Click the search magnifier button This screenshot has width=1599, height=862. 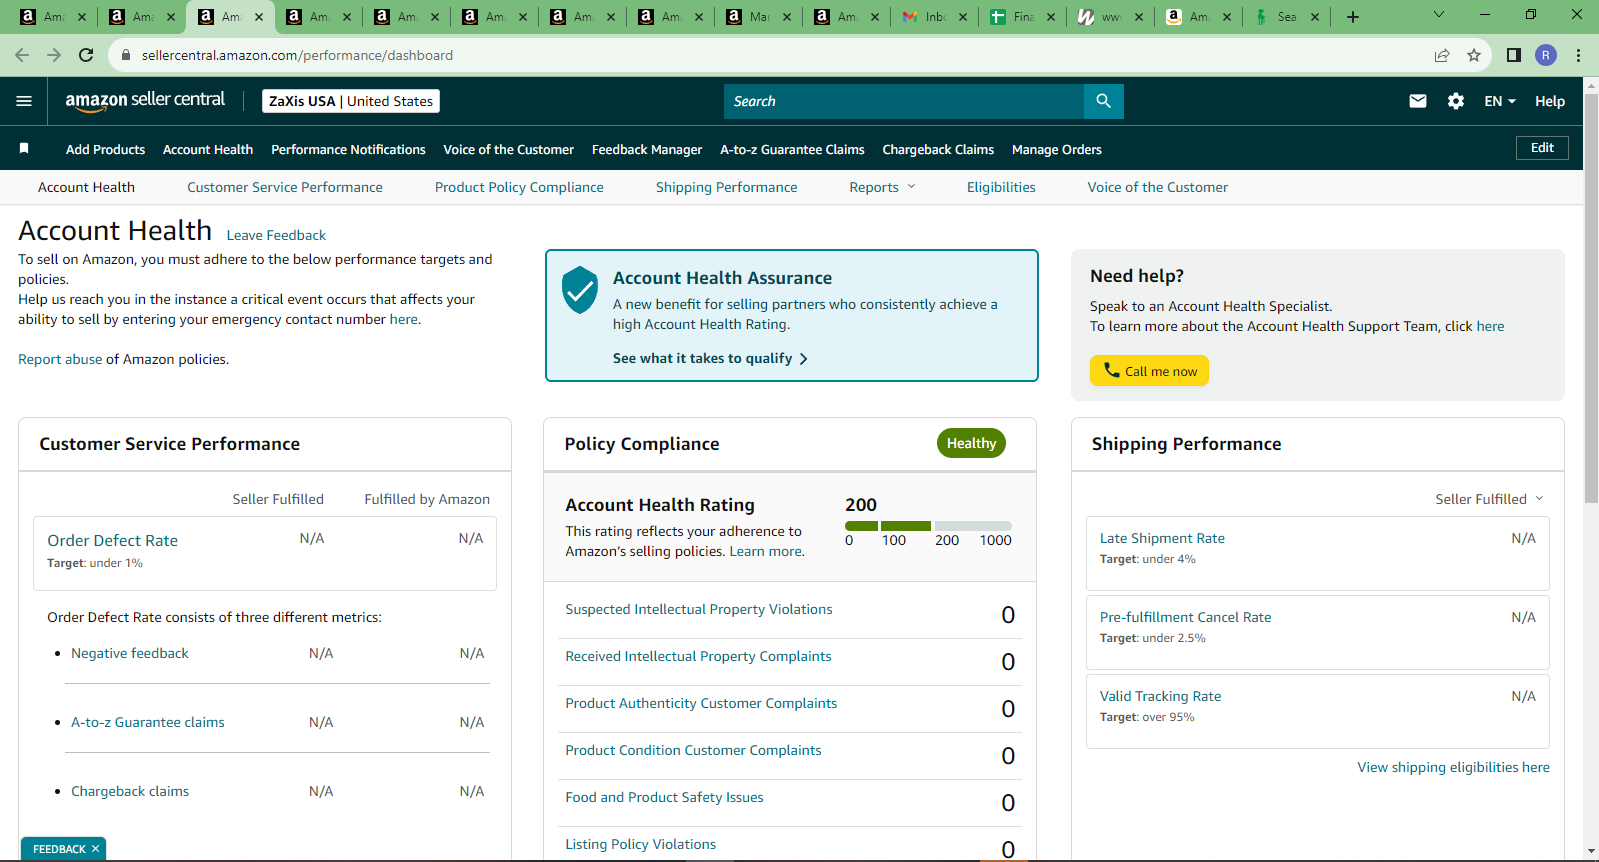coord(1103,101)
